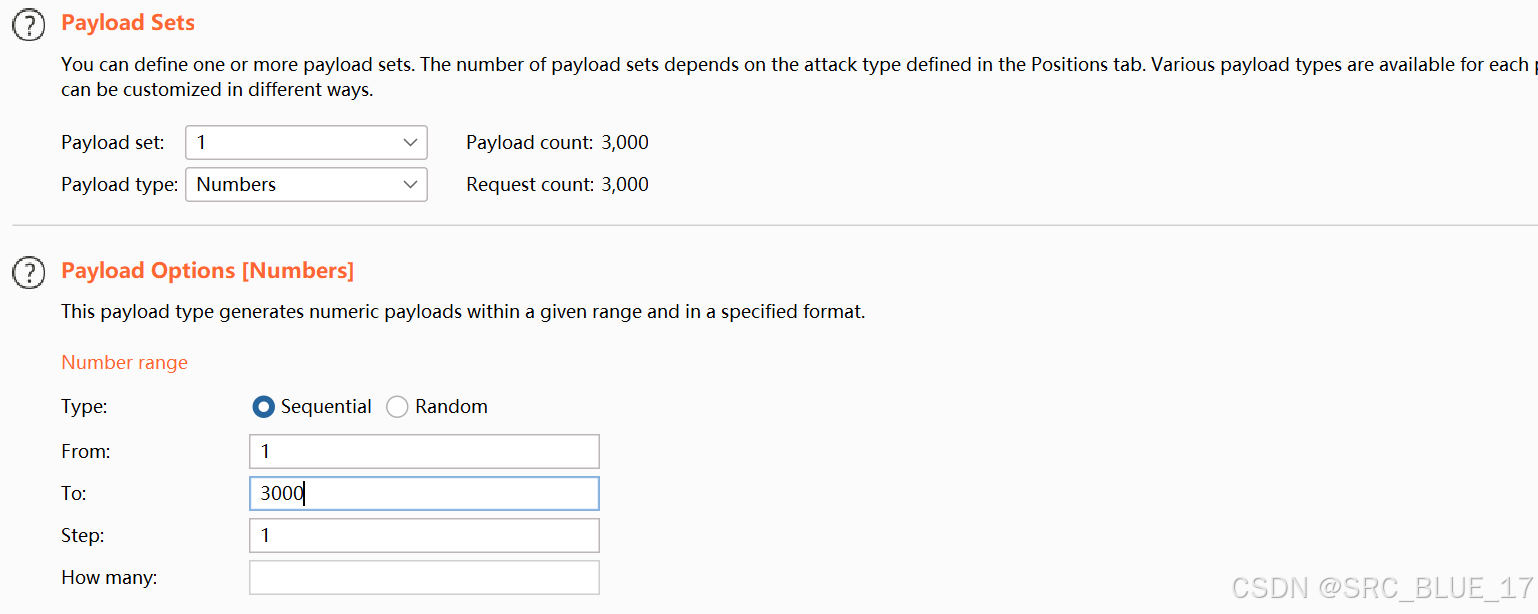1538x614 pixels.
Task: Open help for Payload Options [Numbers]
Action: [30, 271]
